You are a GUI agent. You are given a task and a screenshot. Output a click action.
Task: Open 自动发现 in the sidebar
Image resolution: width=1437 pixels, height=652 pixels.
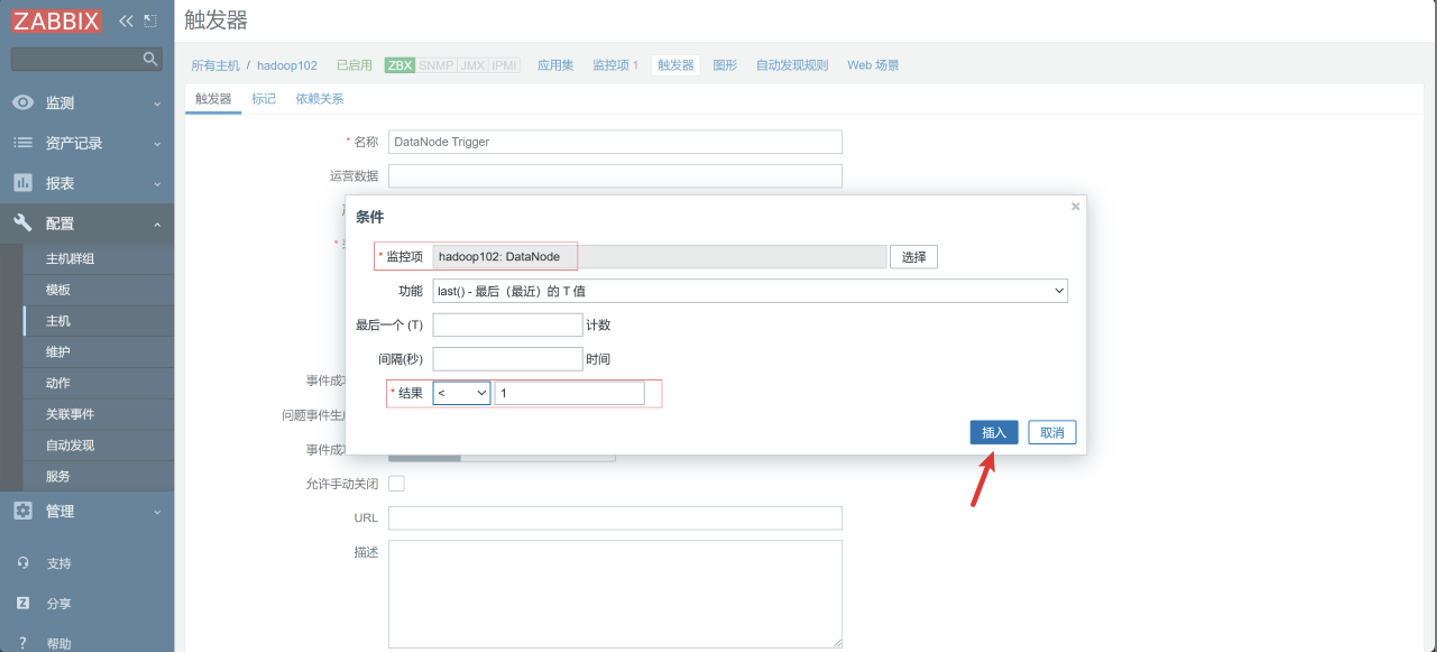(x=70, y=445)
